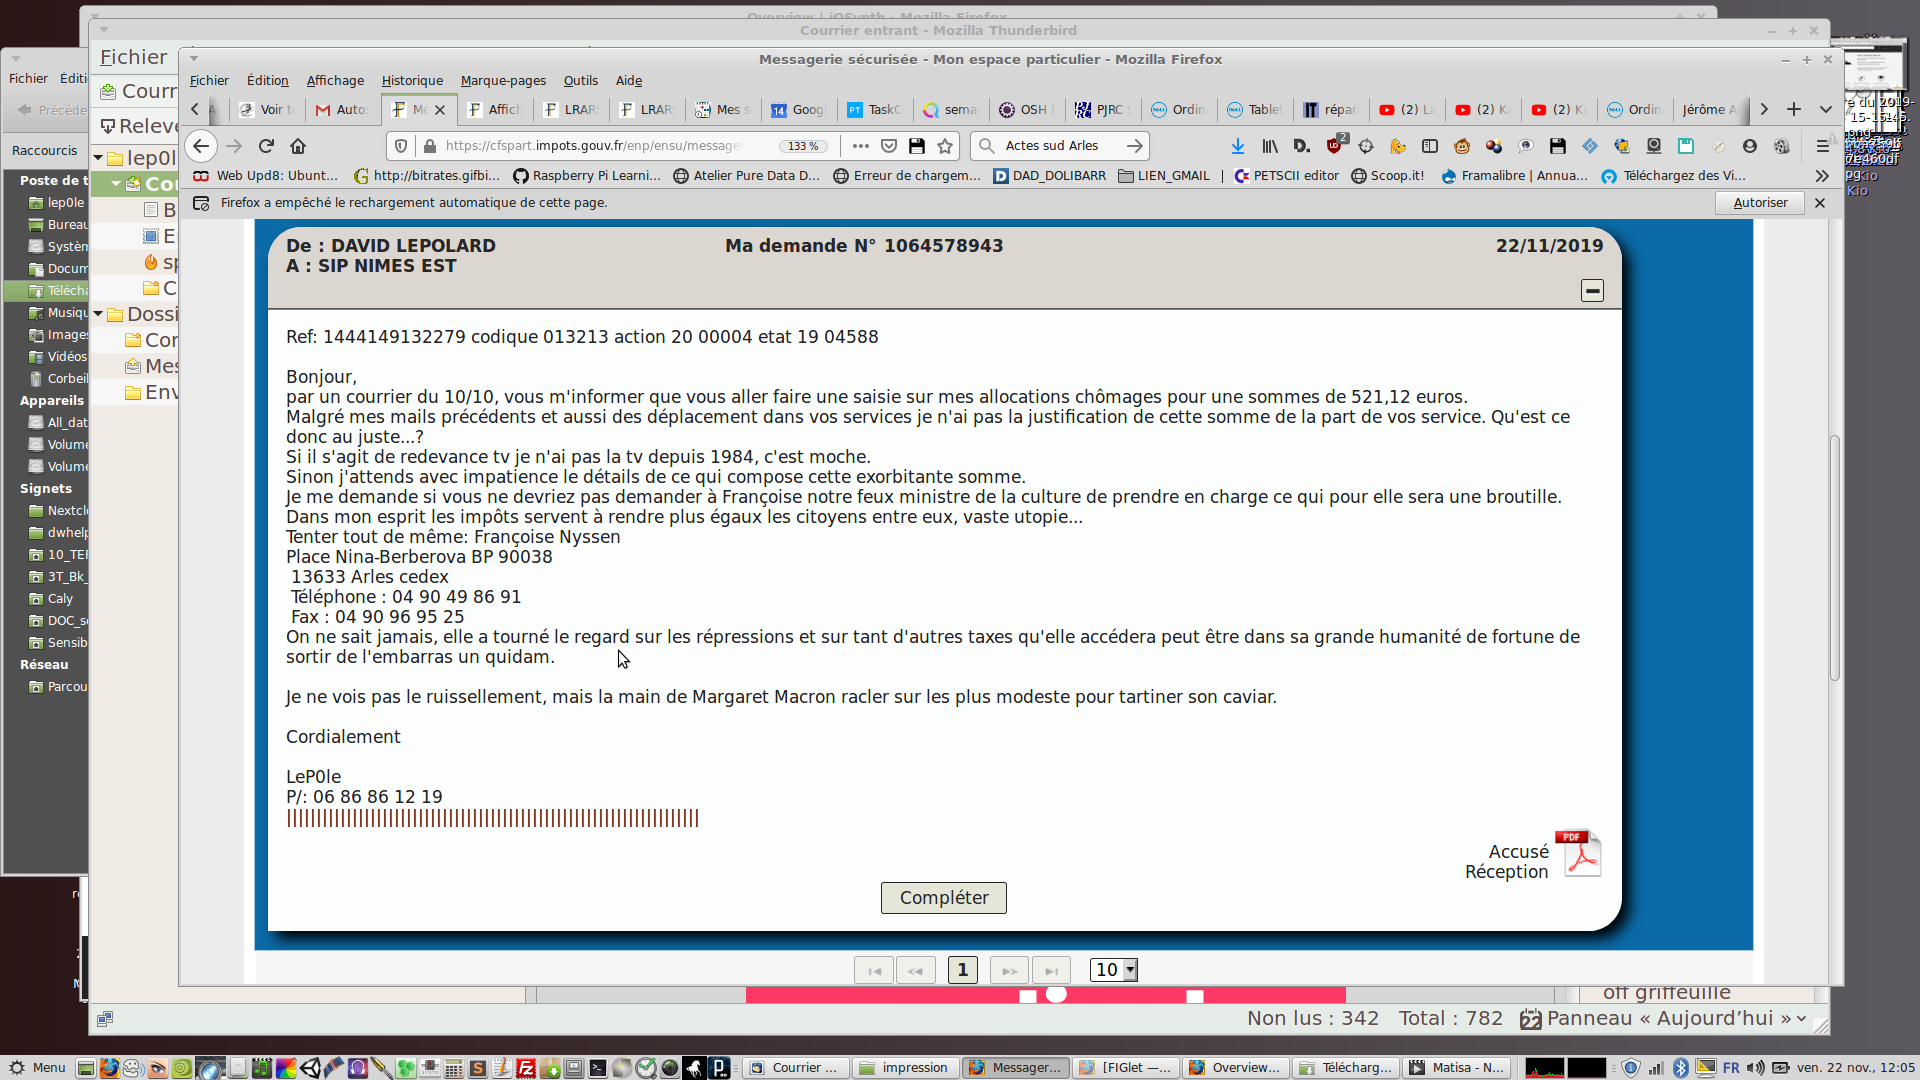
Task: Bookmark this page with star icon
Action: (x=945, y=146)
